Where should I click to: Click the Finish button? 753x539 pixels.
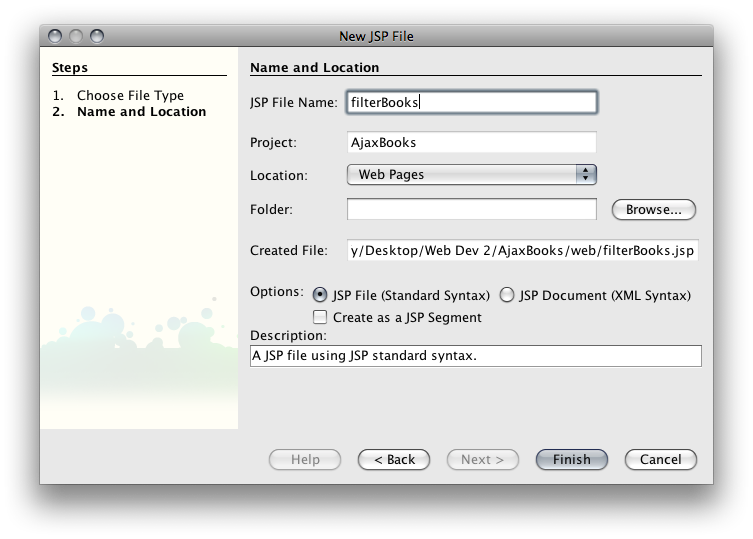click(571, 460)
